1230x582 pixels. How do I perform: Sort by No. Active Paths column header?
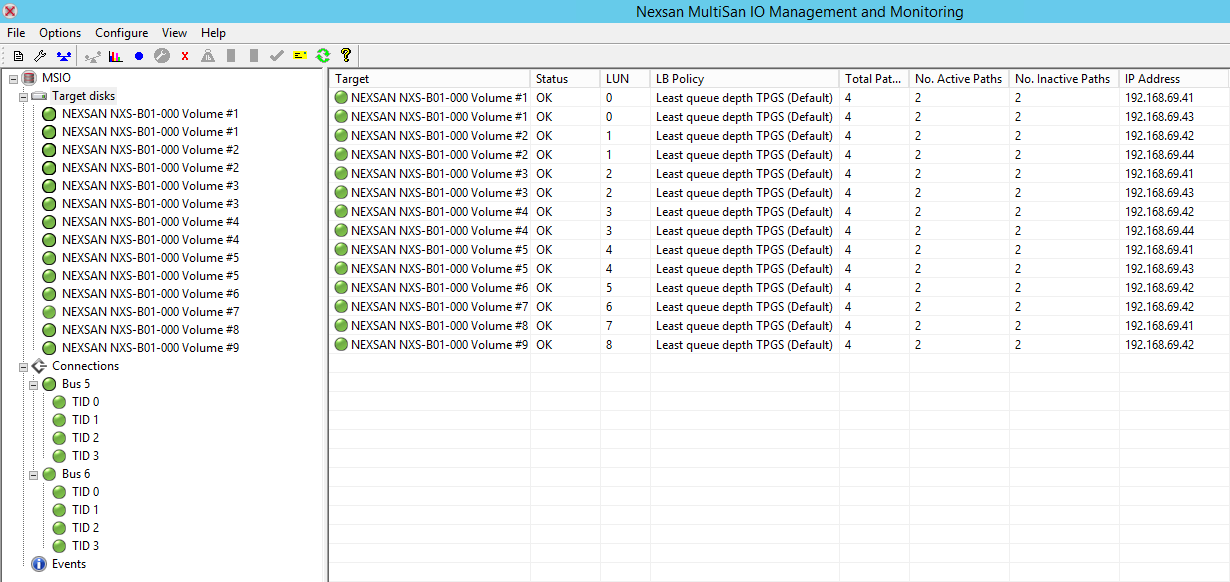click(959, 79)
